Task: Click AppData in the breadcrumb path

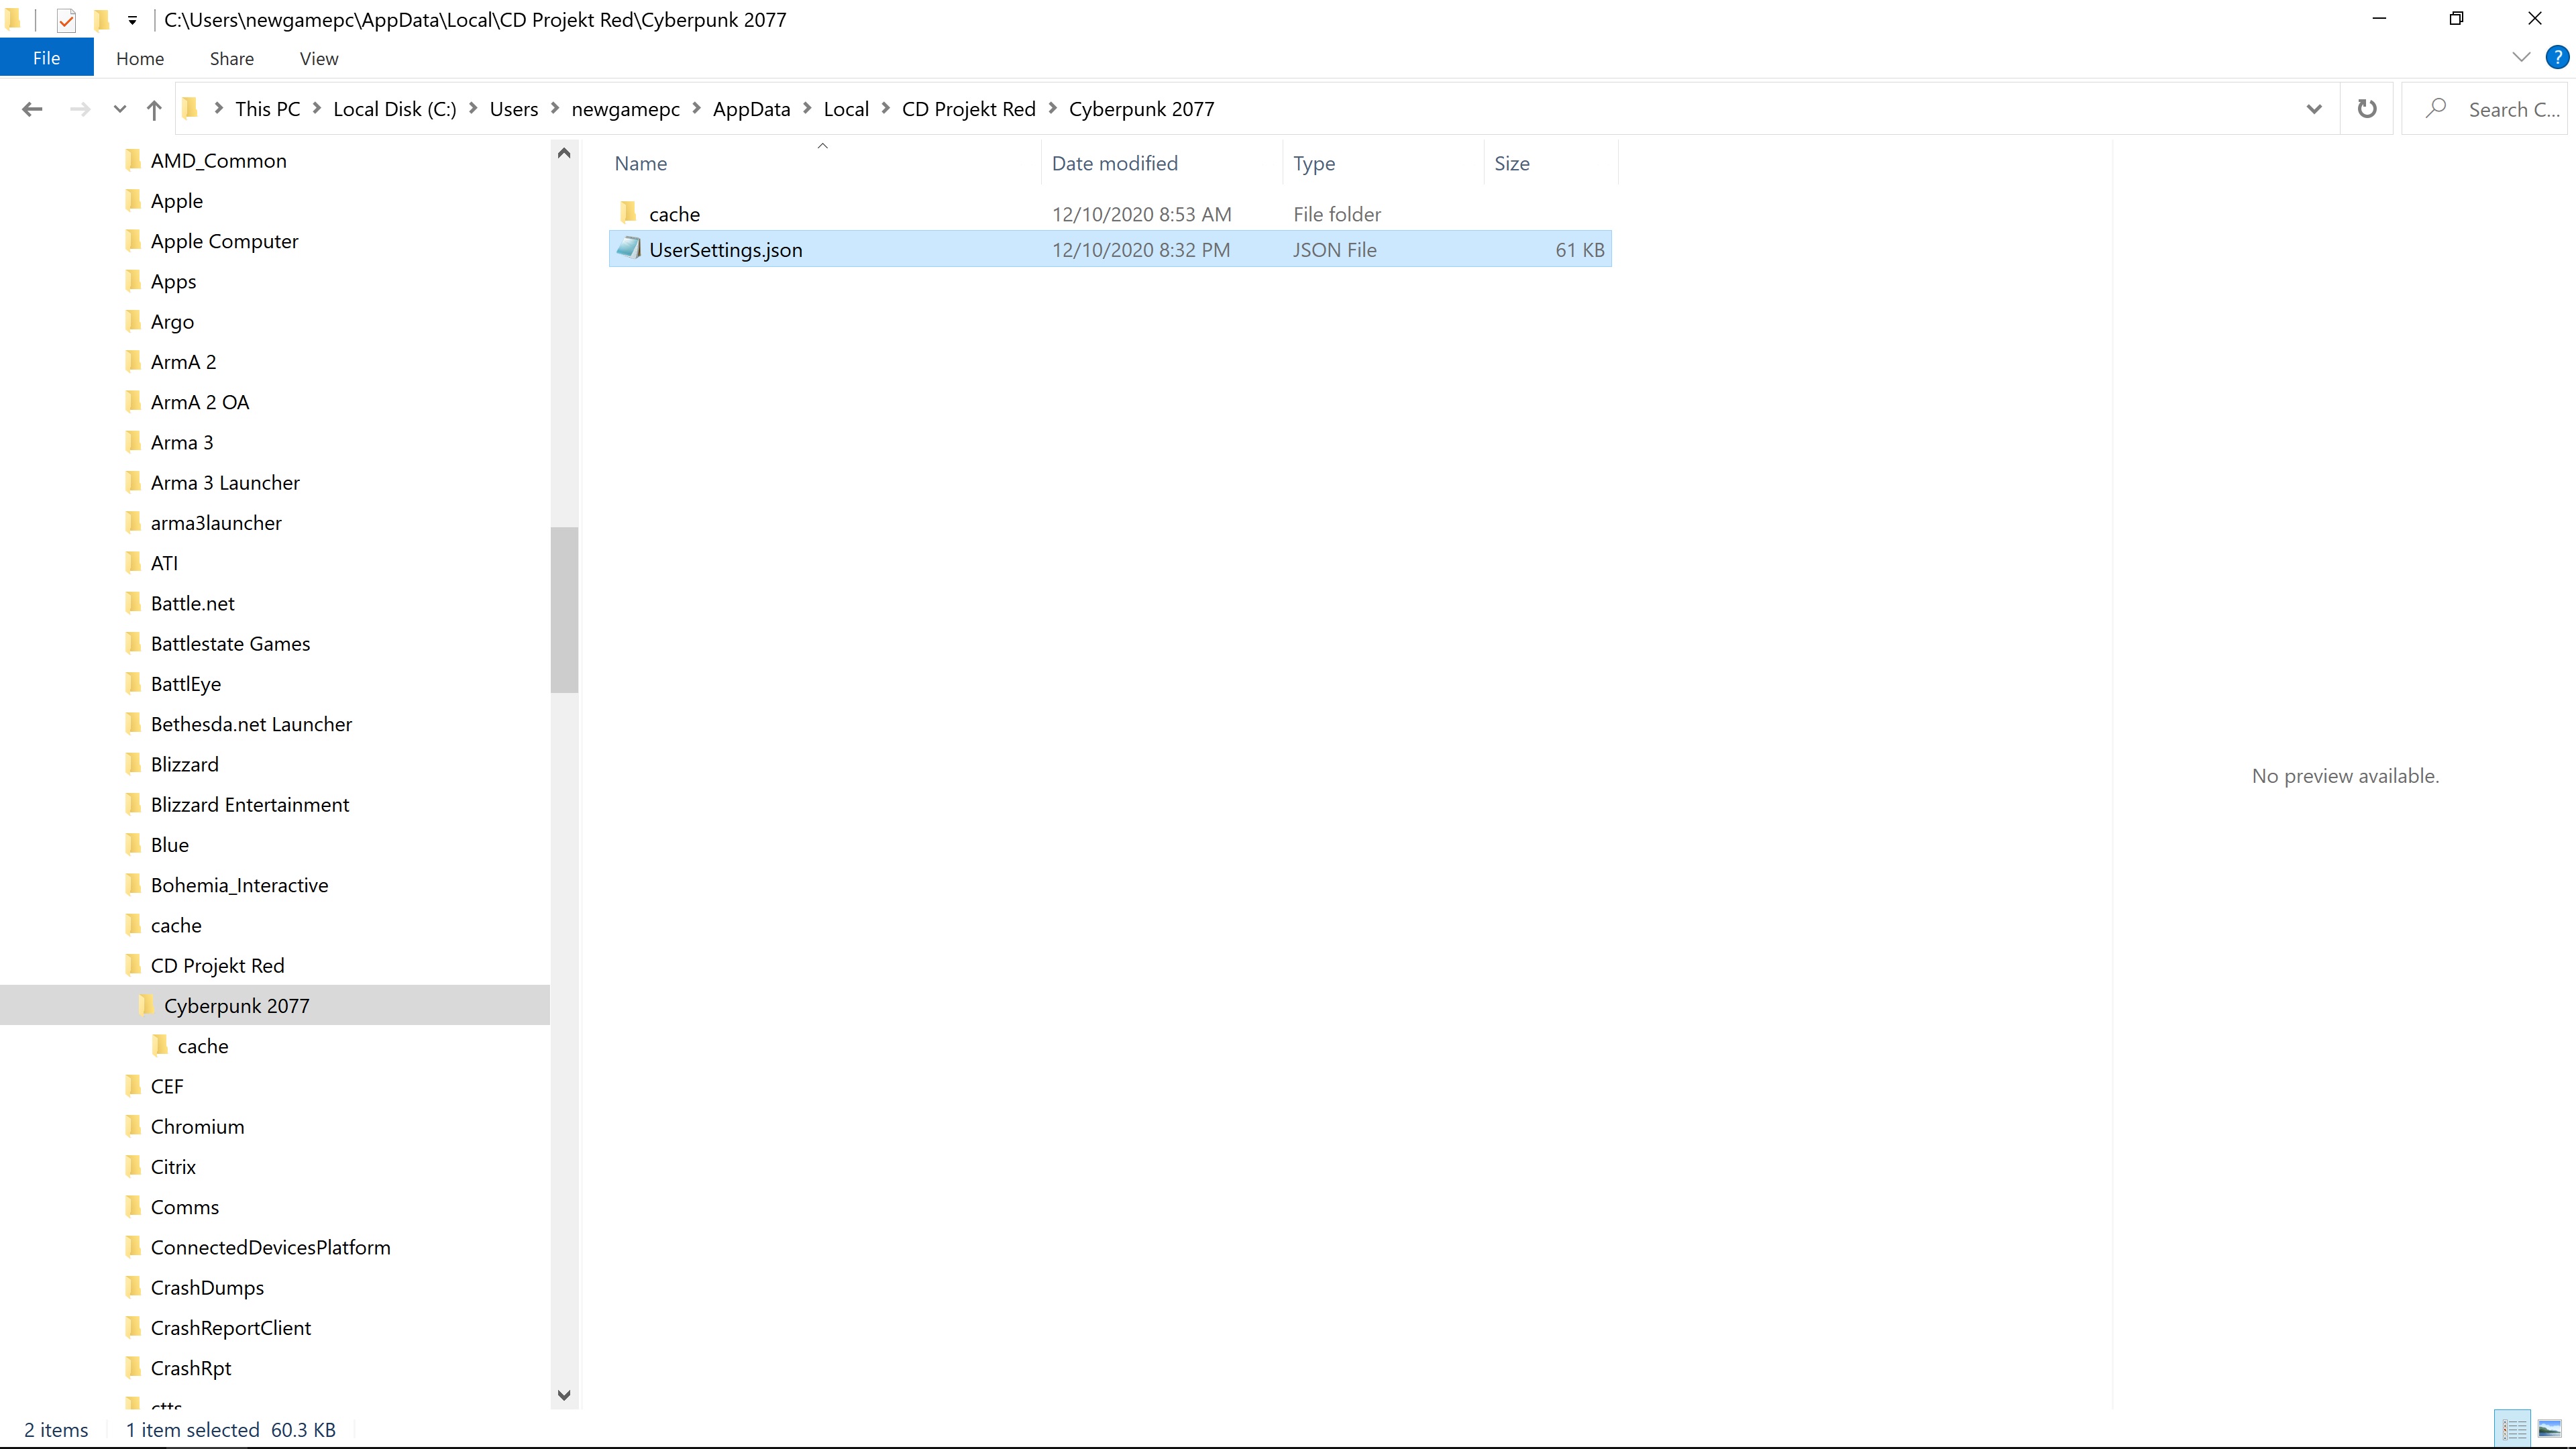Action: click(x=751, y=109)
